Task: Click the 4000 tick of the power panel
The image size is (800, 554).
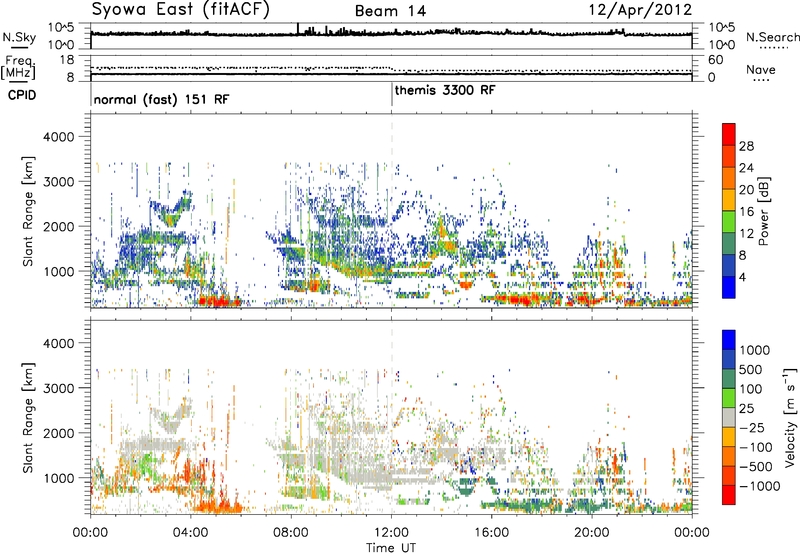Action: 59,137
